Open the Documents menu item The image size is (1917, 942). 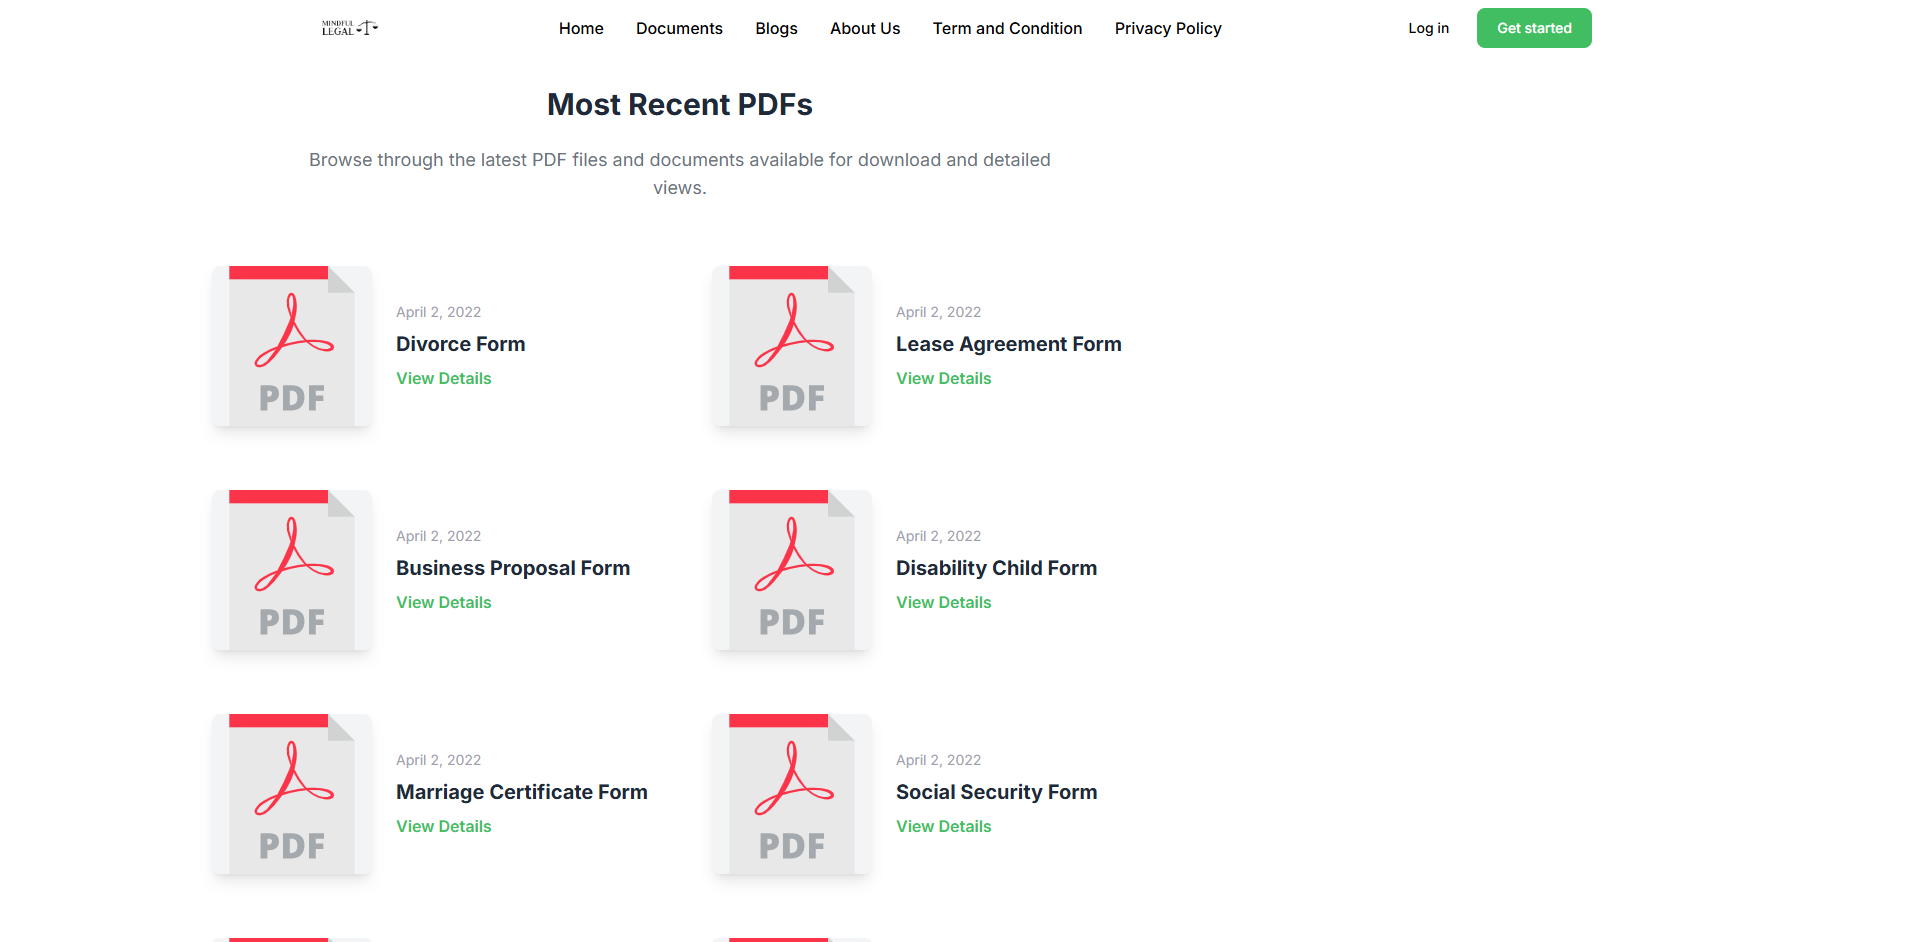(679, 28)
